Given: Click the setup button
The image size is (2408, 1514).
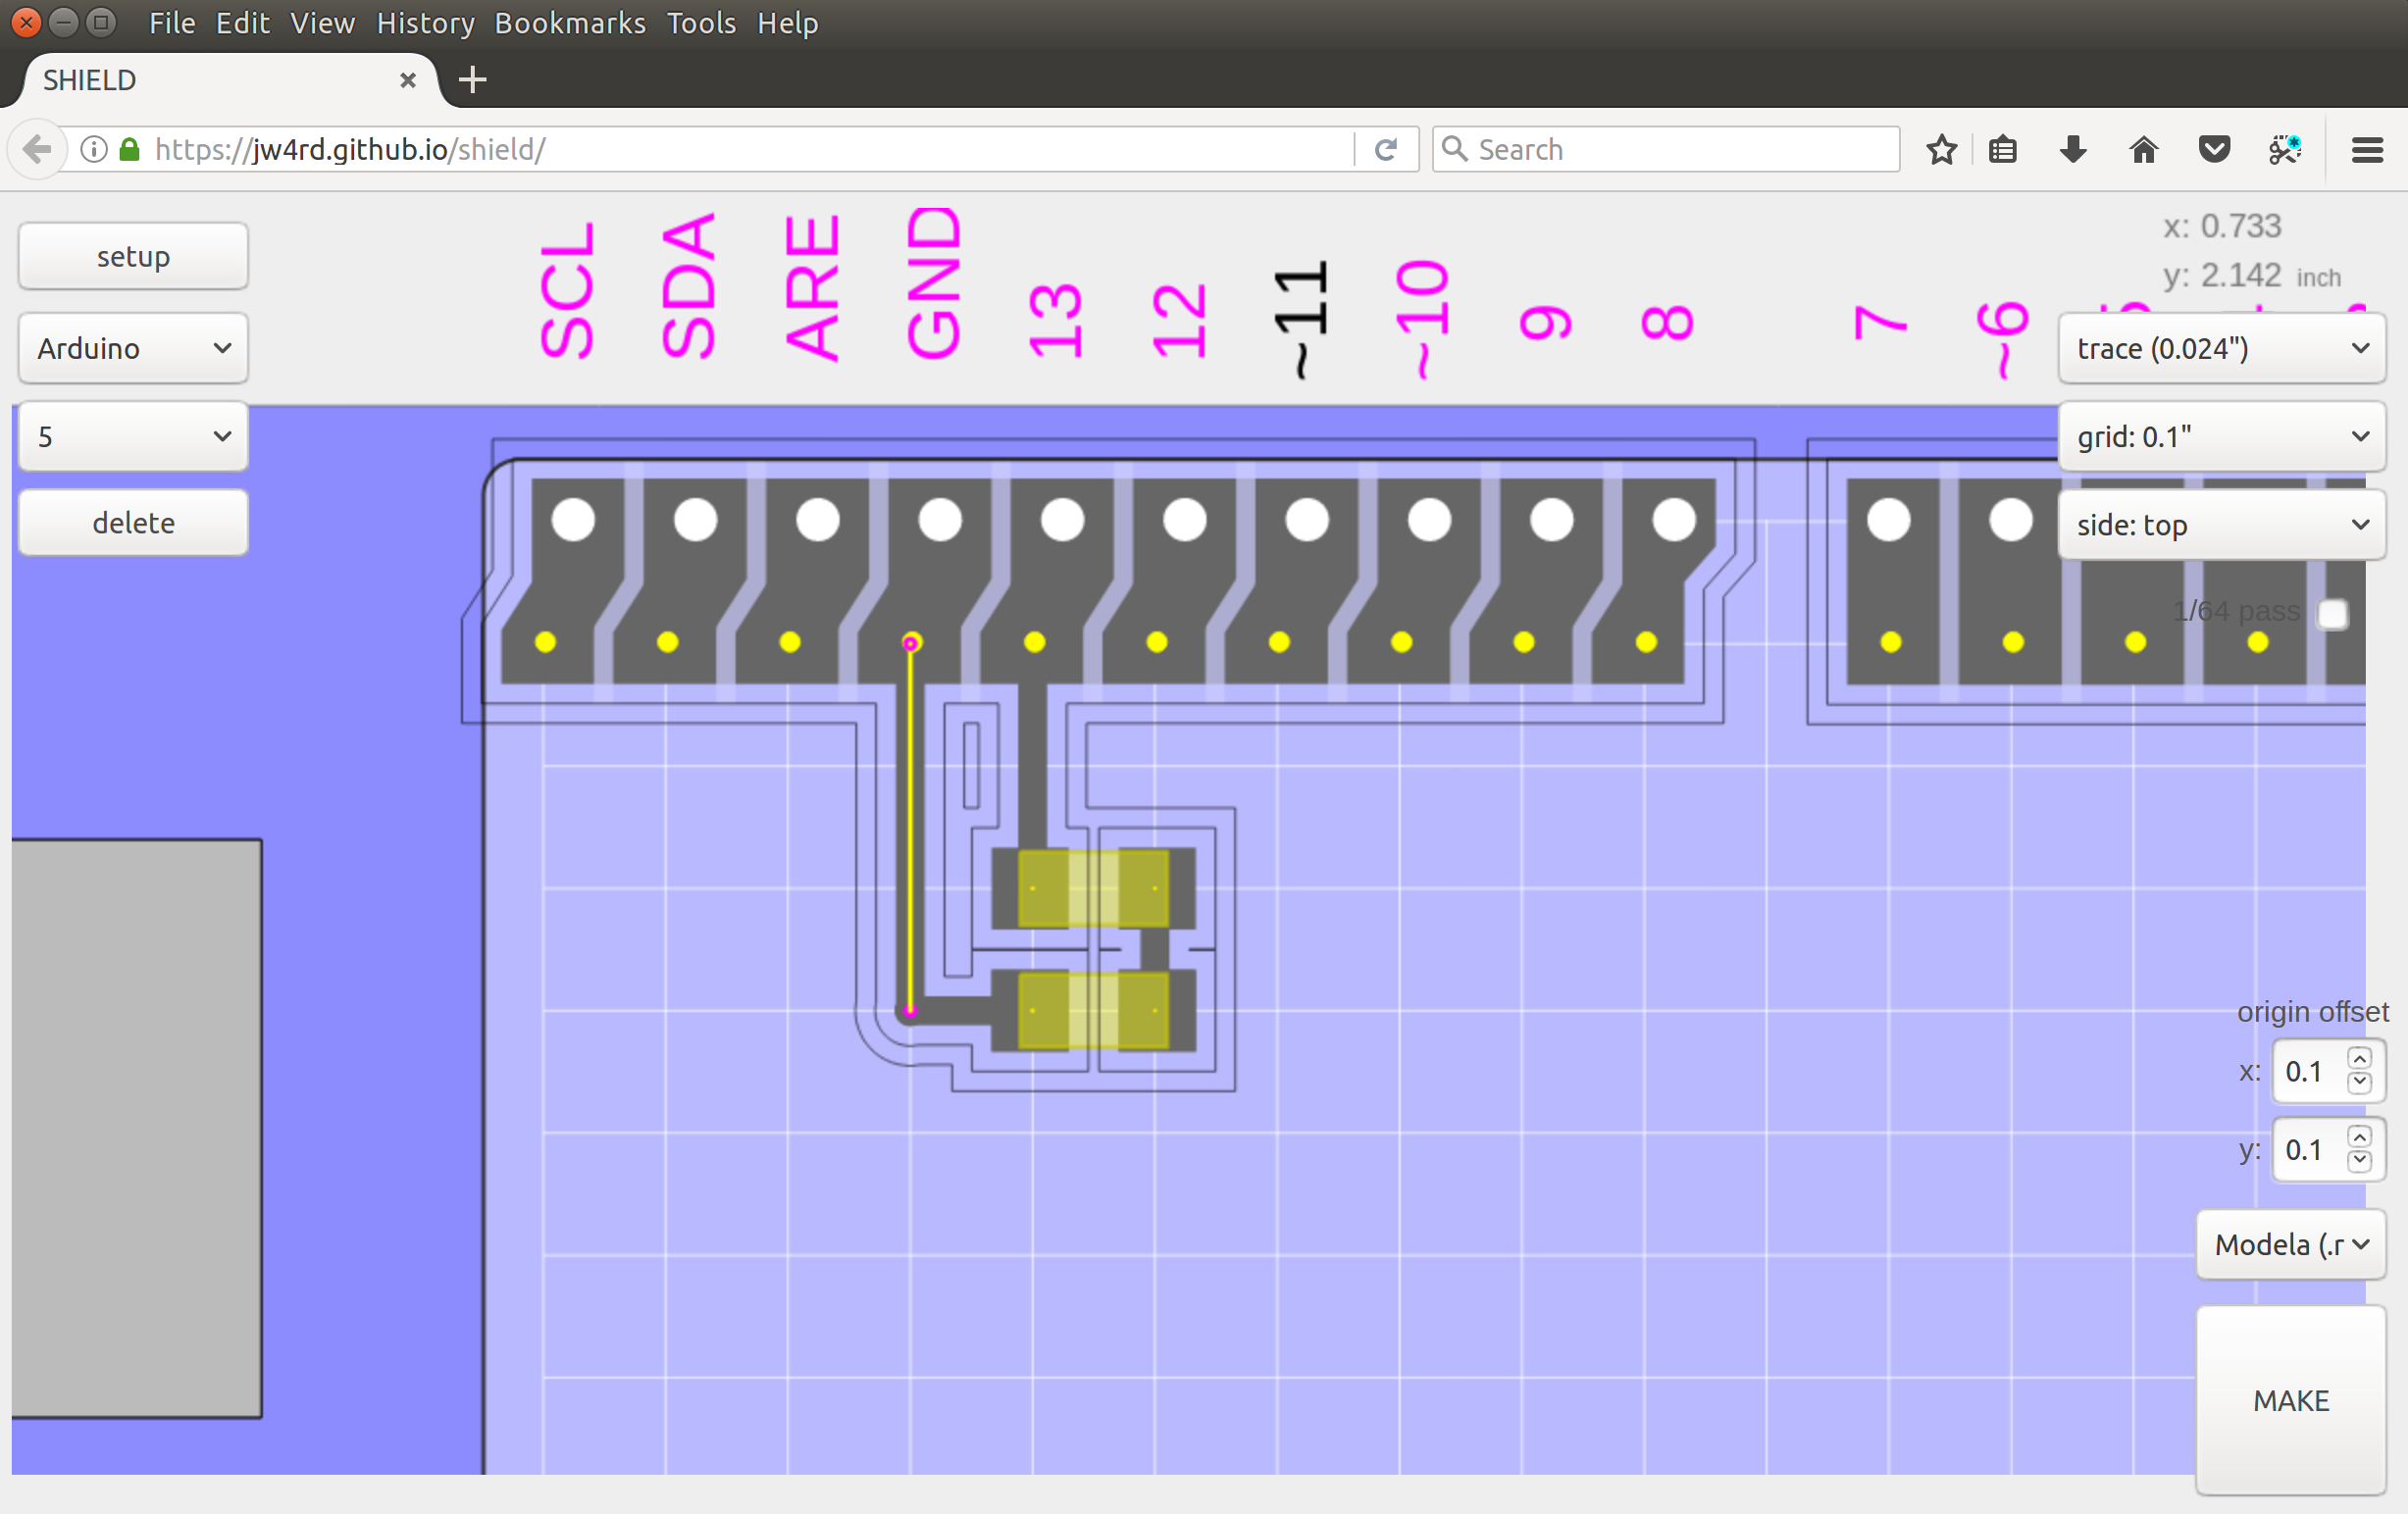Looking at the screenshot, I should 133,257.
